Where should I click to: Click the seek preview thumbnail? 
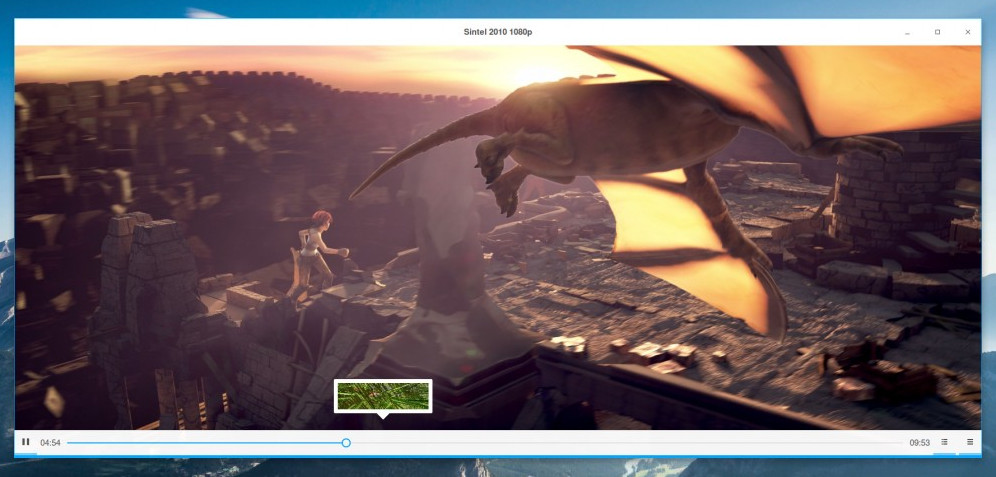click(x=383, y=396)
